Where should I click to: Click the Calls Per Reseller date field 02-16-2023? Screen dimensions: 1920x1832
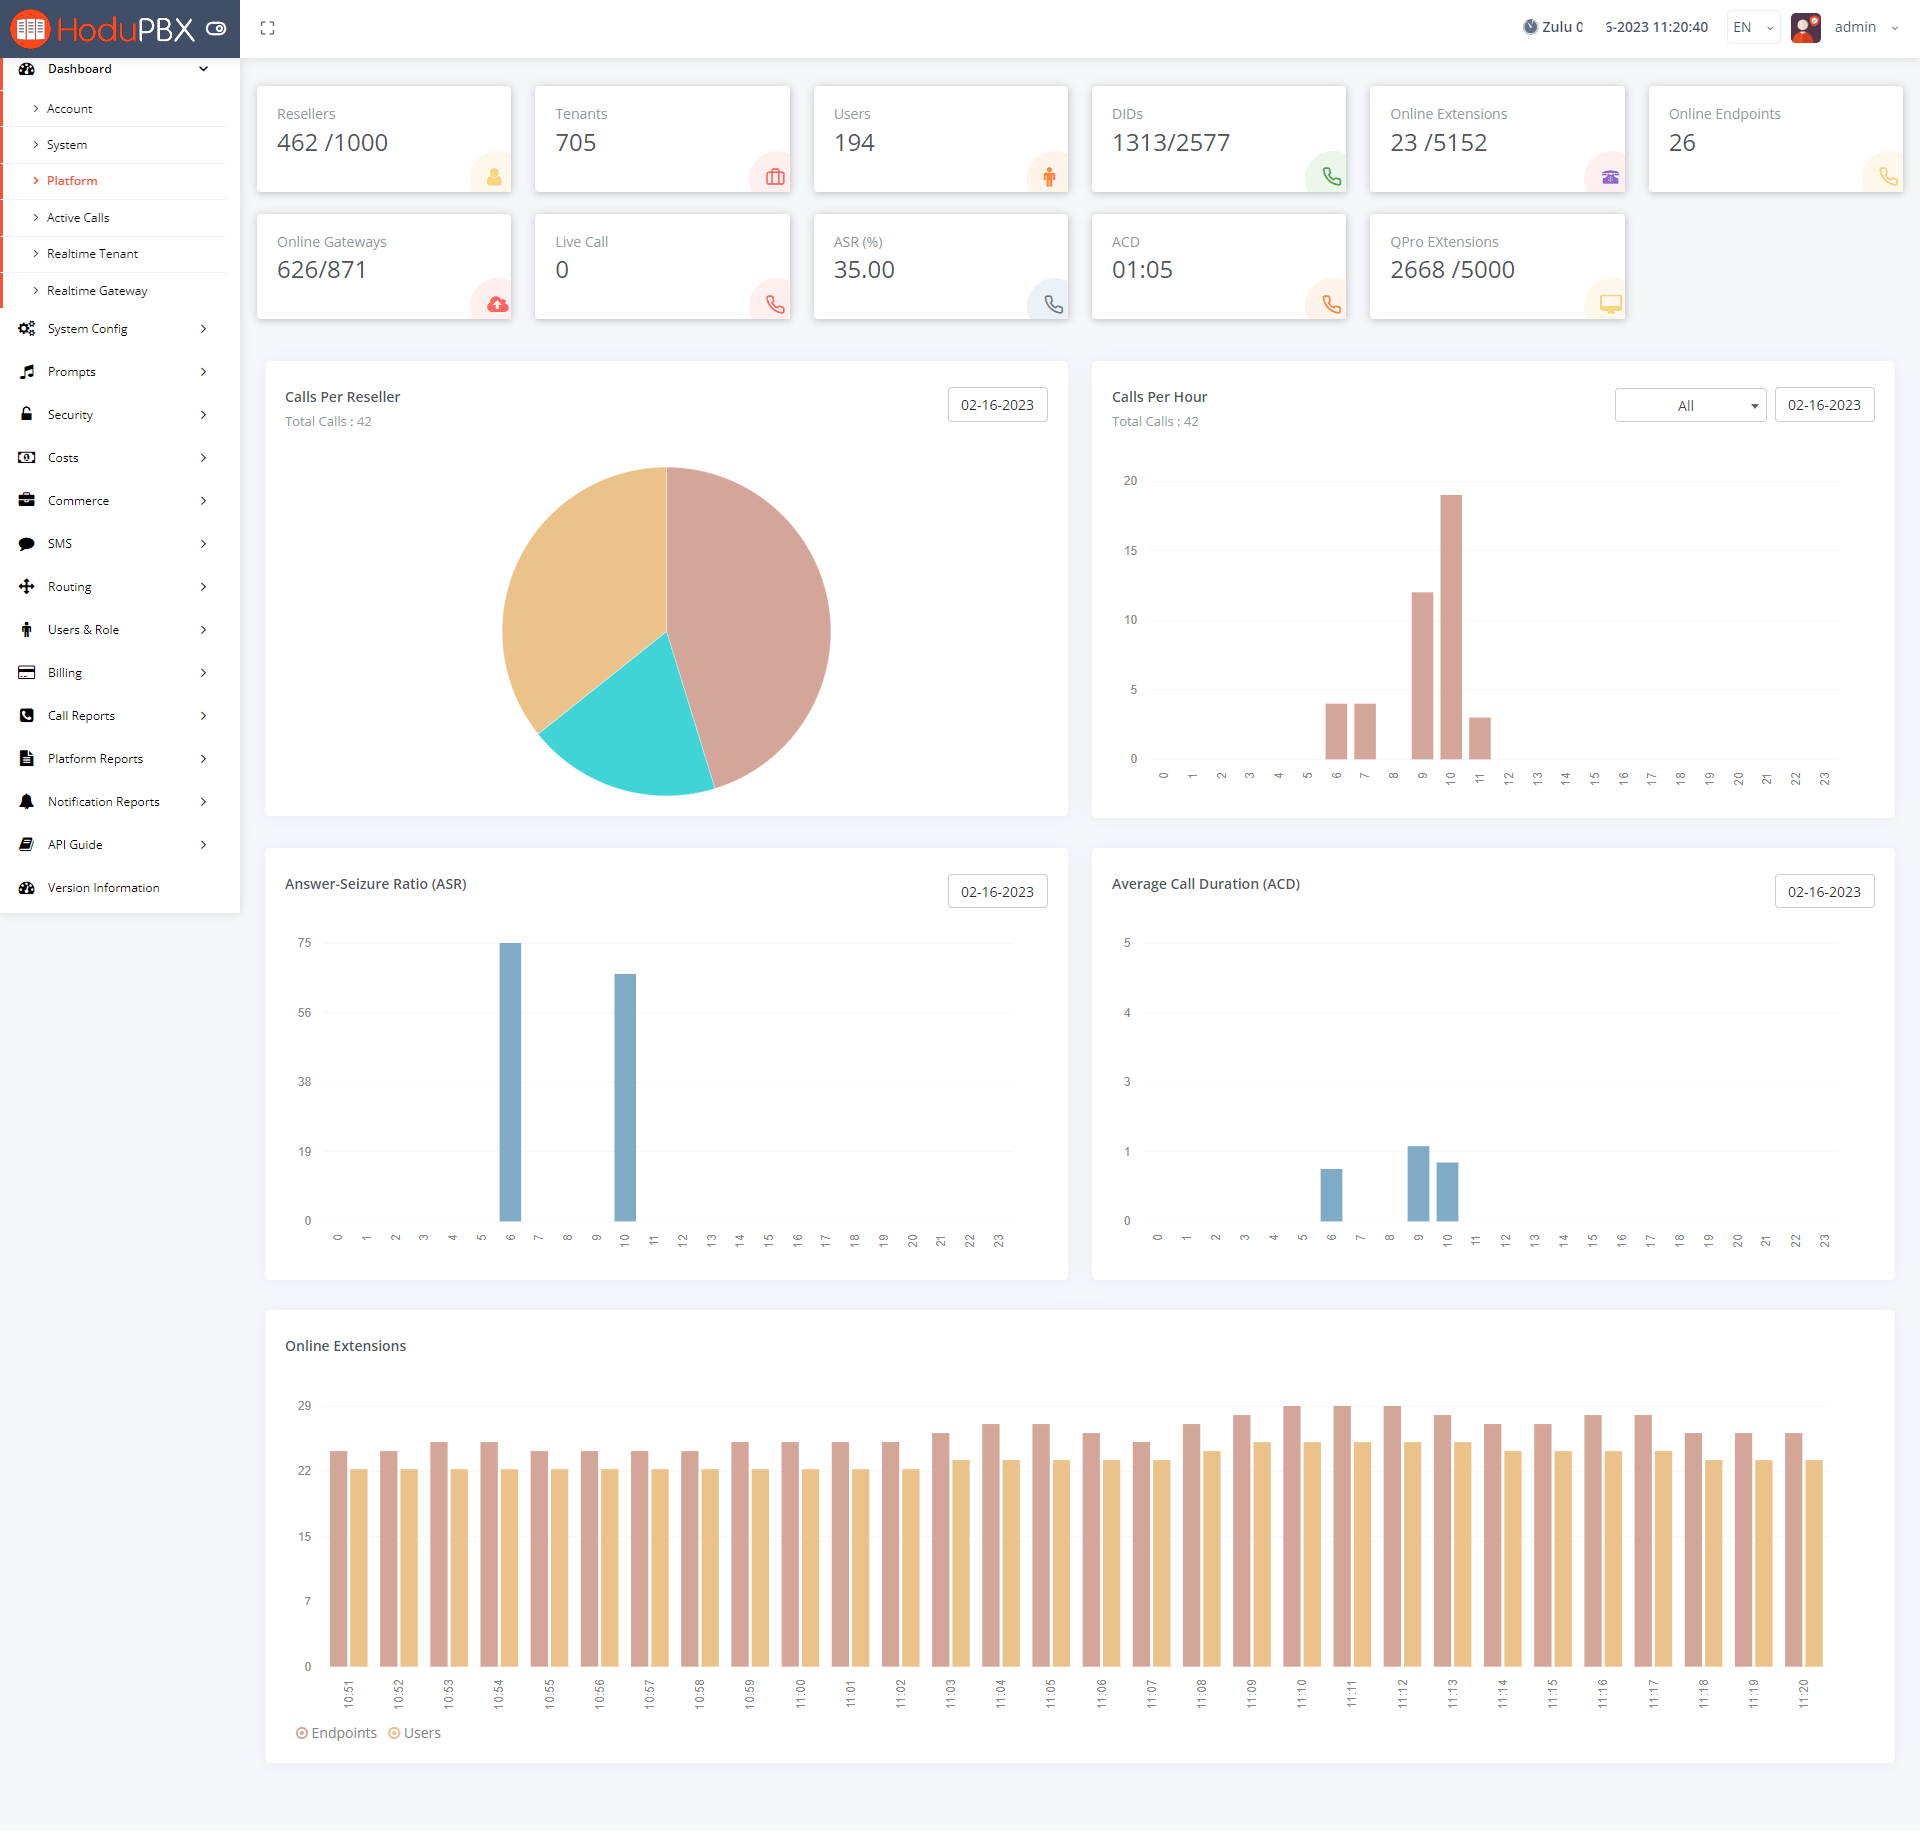(997, 404)
